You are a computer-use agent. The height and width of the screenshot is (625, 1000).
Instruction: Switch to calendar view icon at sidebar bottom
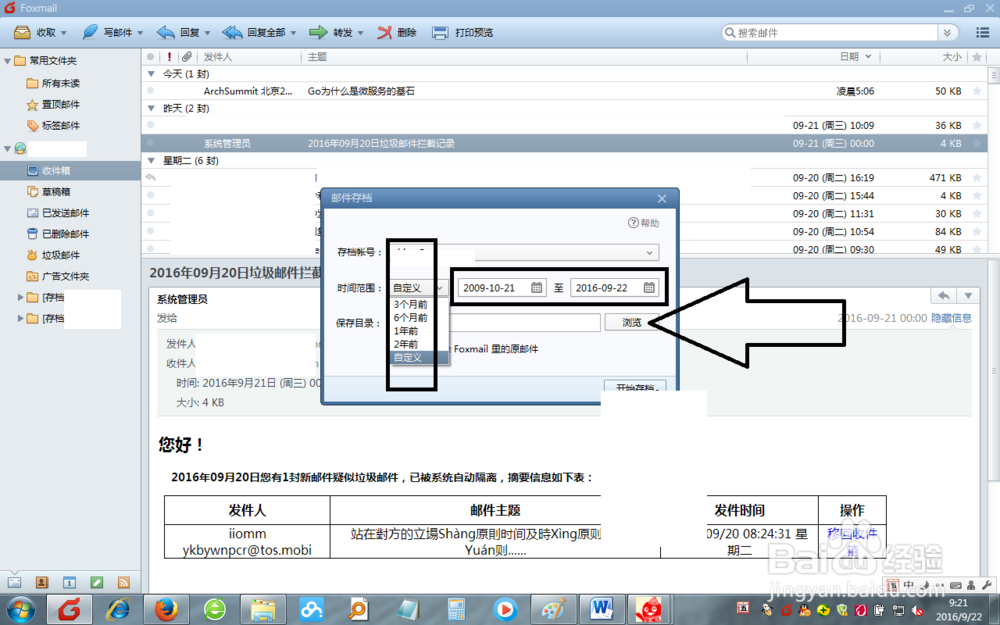click(x=69, y=582)
